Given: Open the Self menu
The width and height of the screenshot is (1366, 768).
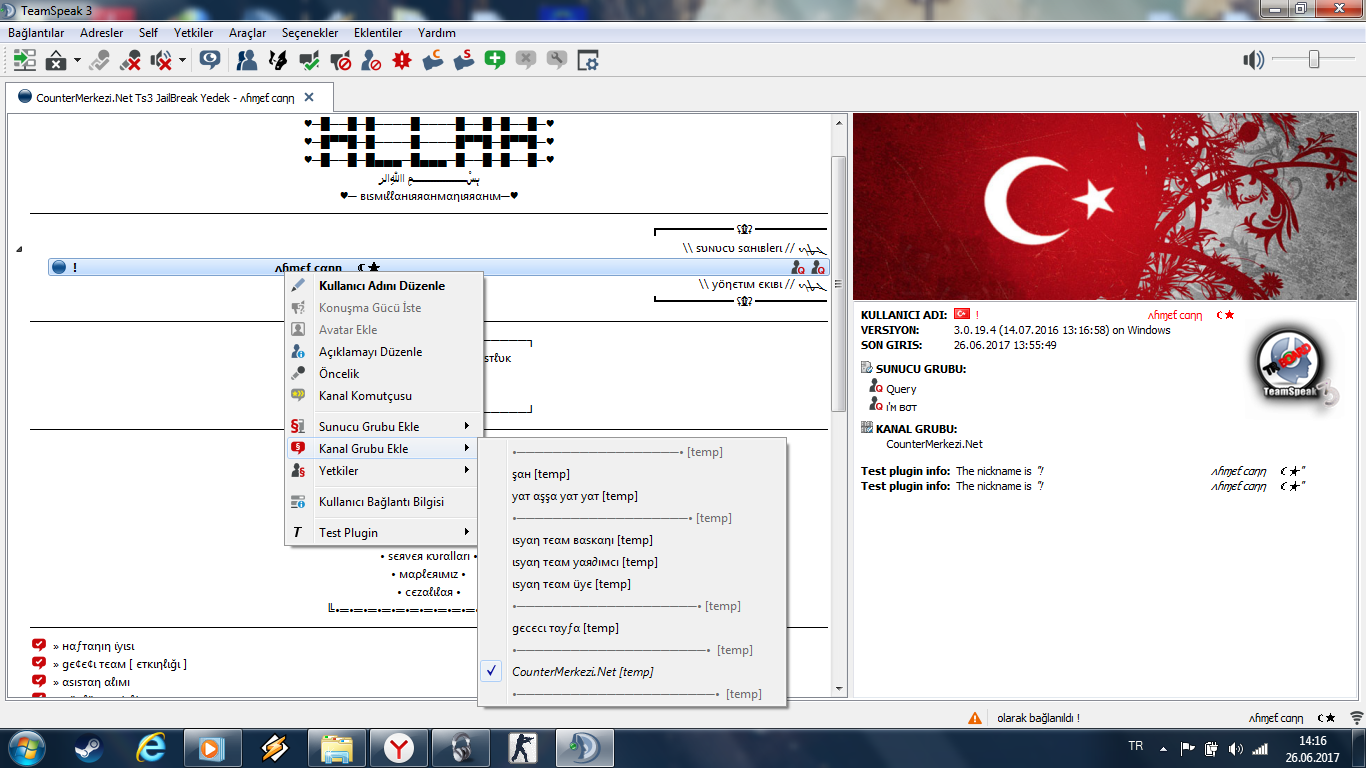Looking at the screenshot, I should [x=148, y=33].
